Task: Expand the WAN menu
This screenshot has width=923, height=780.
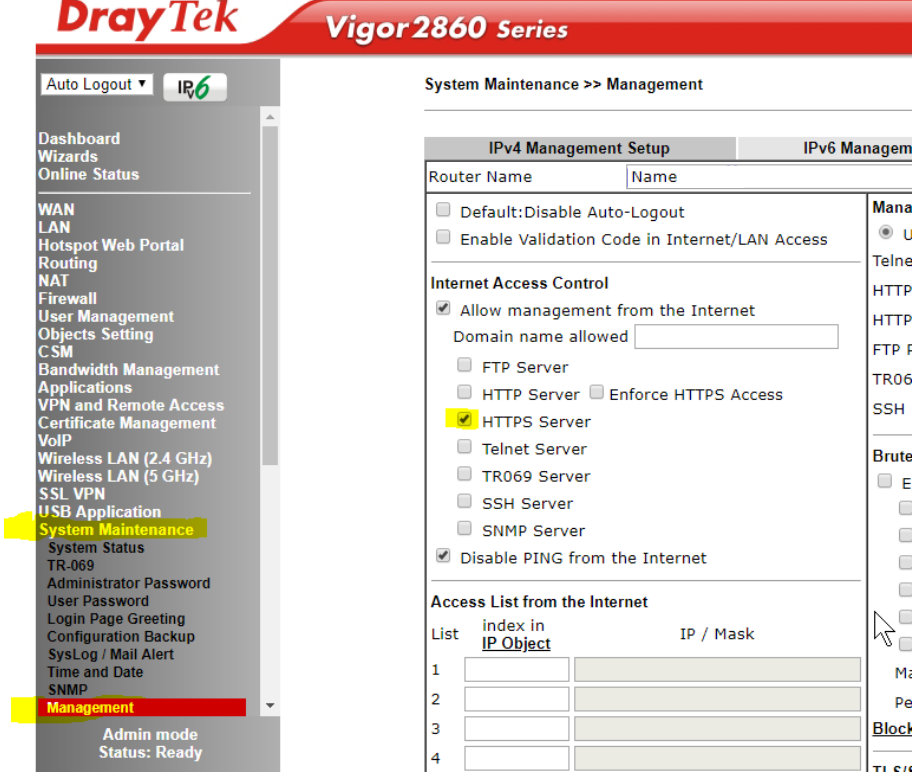Action: tap(56, 210)
